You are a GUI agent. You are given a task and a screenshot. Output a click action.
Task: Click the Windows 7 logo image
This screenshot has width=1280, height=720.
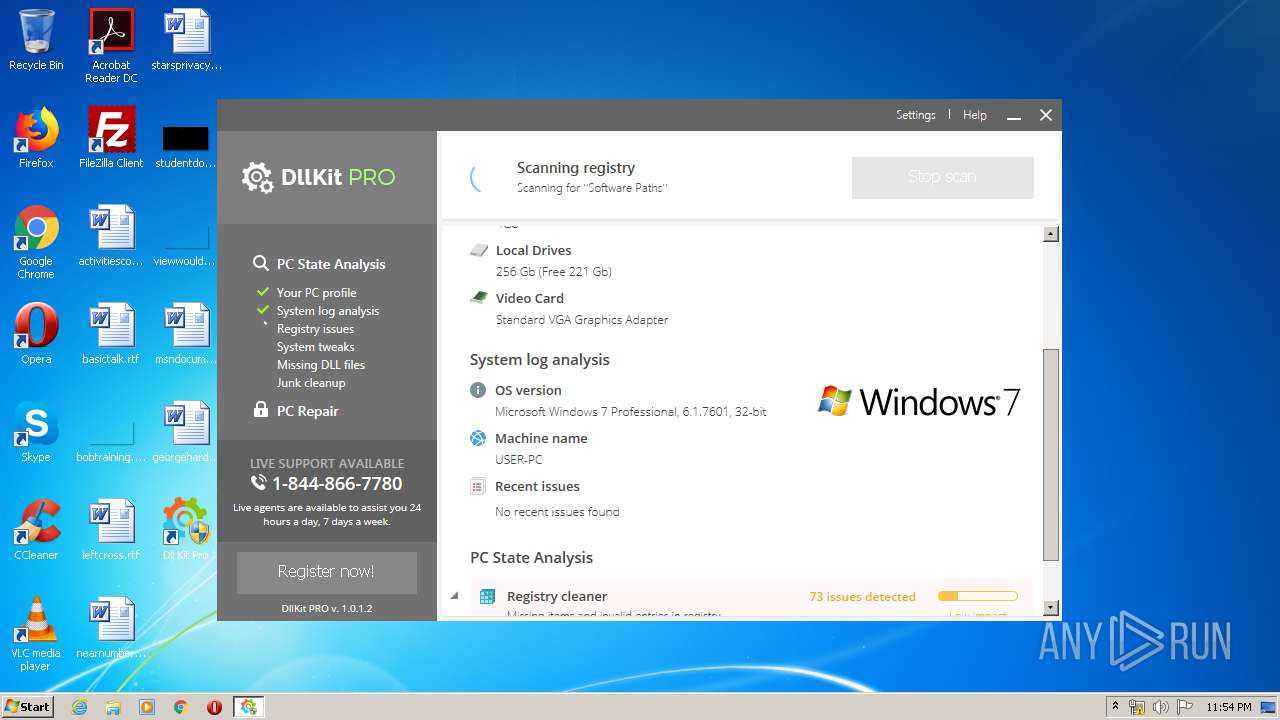[919, 402]
